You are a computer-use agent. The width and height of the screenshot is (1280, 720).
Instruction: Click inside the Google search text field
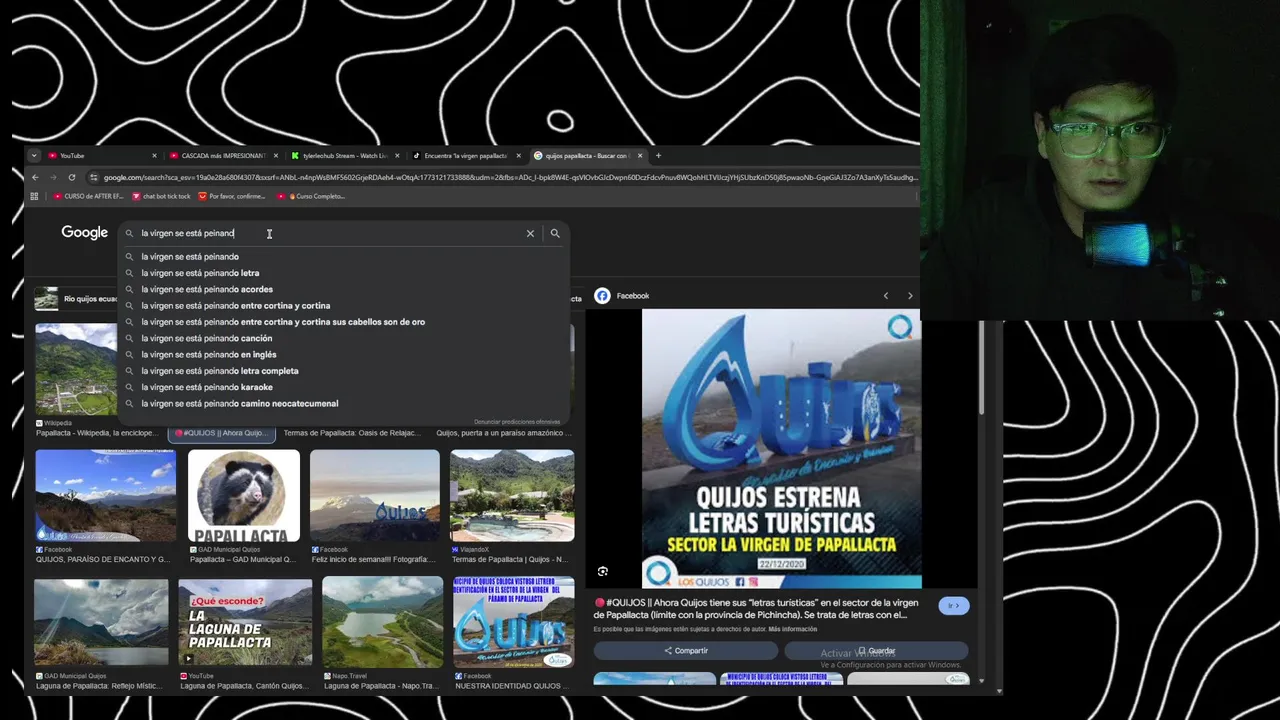[x=330, y=233]
